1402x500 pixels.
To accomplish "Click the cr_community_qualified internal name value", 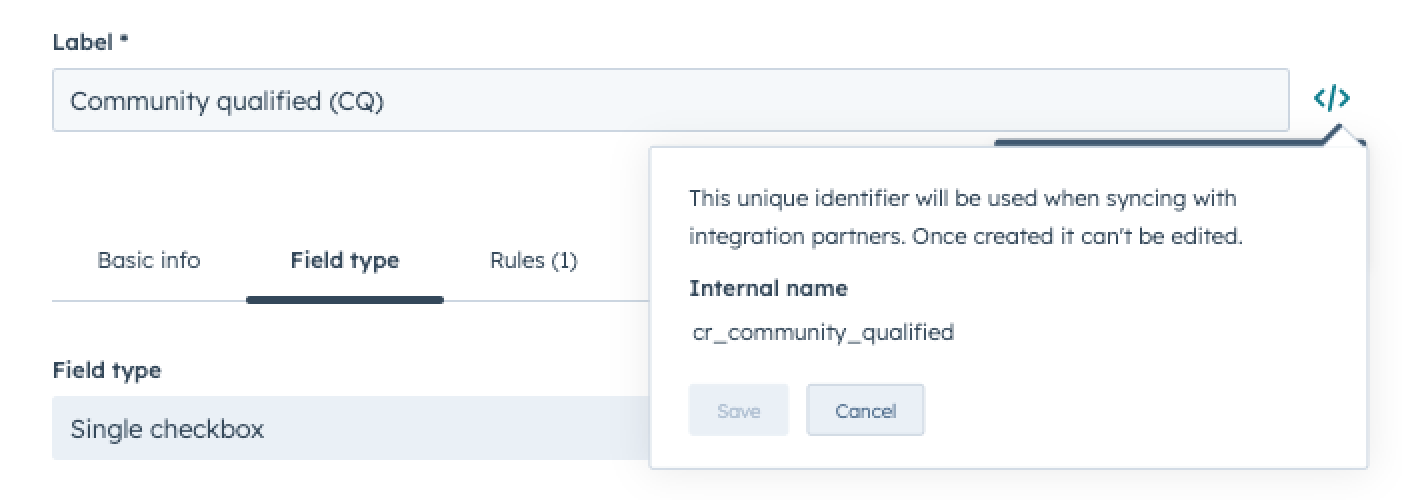I will pyautogui.click(x=823, y=332).
